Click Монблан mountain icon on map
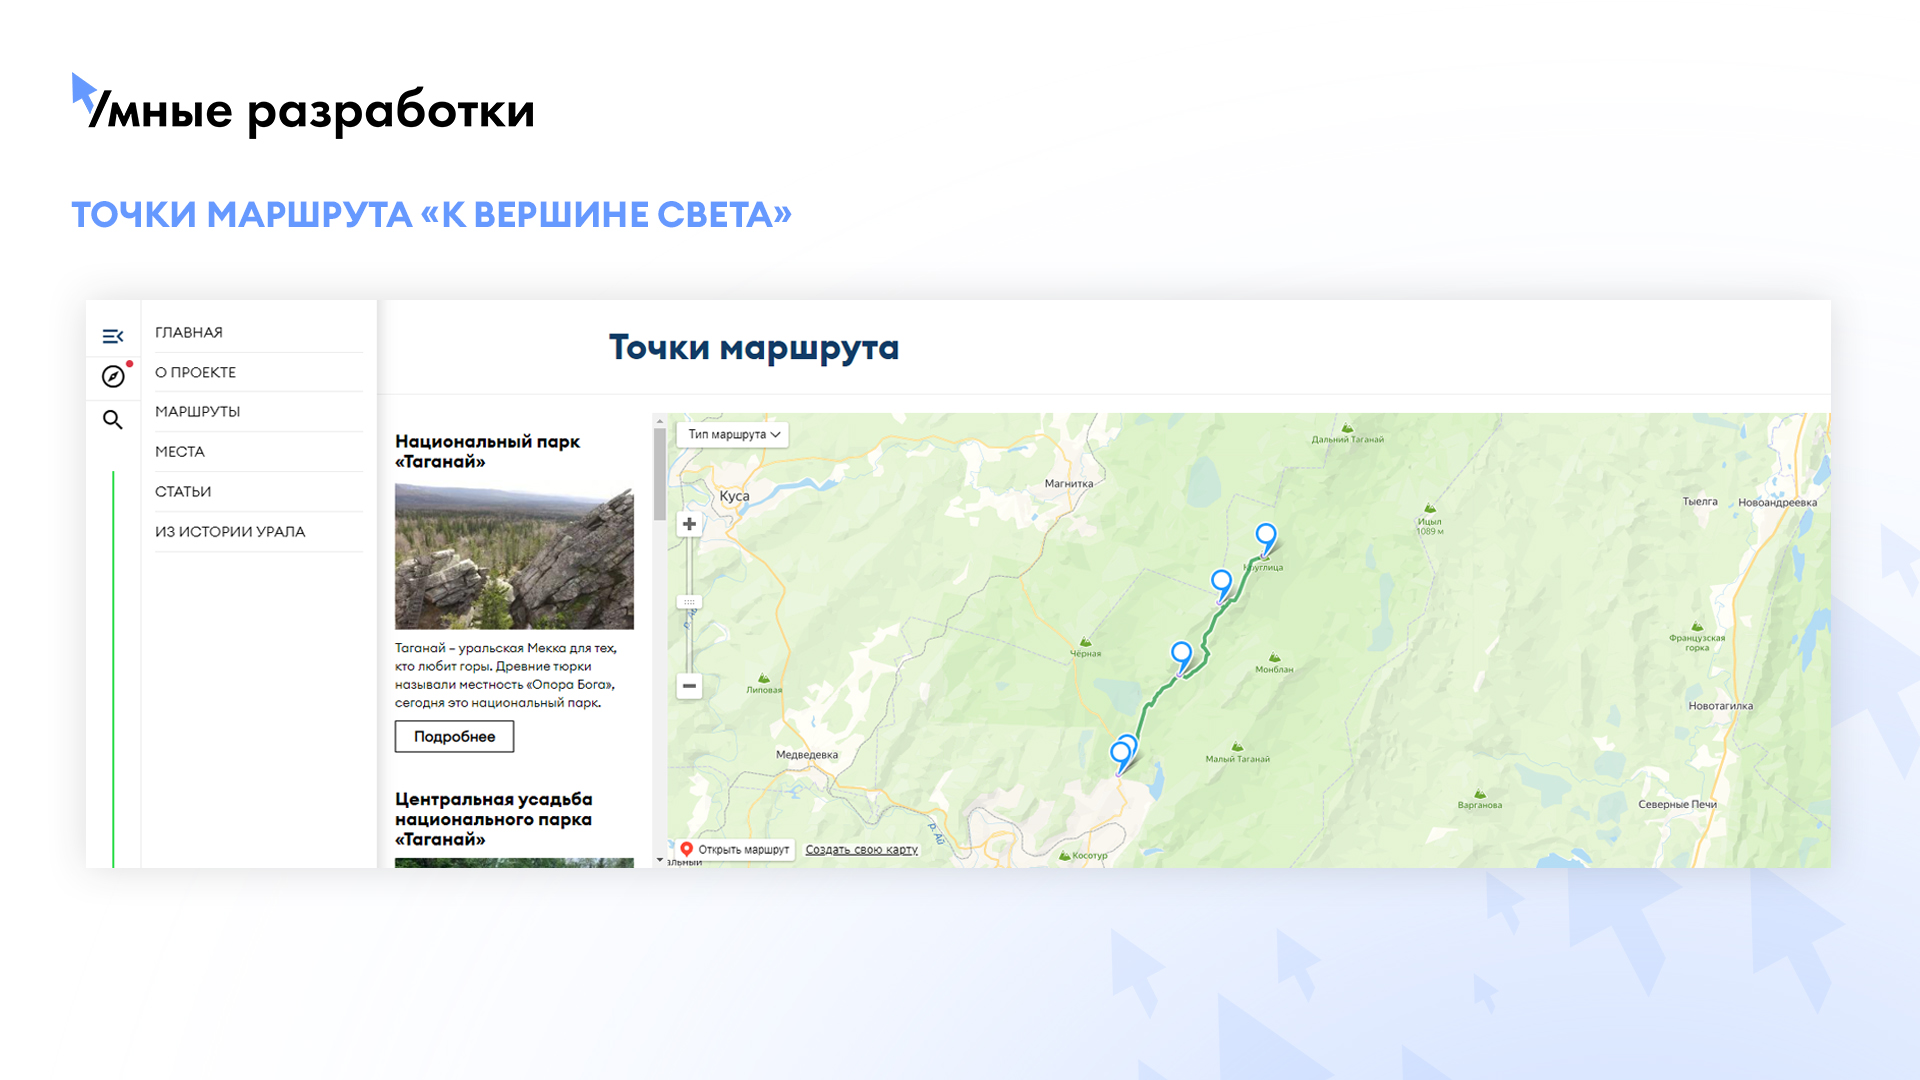The image size is (1920, 1080). click(1274, 658)
